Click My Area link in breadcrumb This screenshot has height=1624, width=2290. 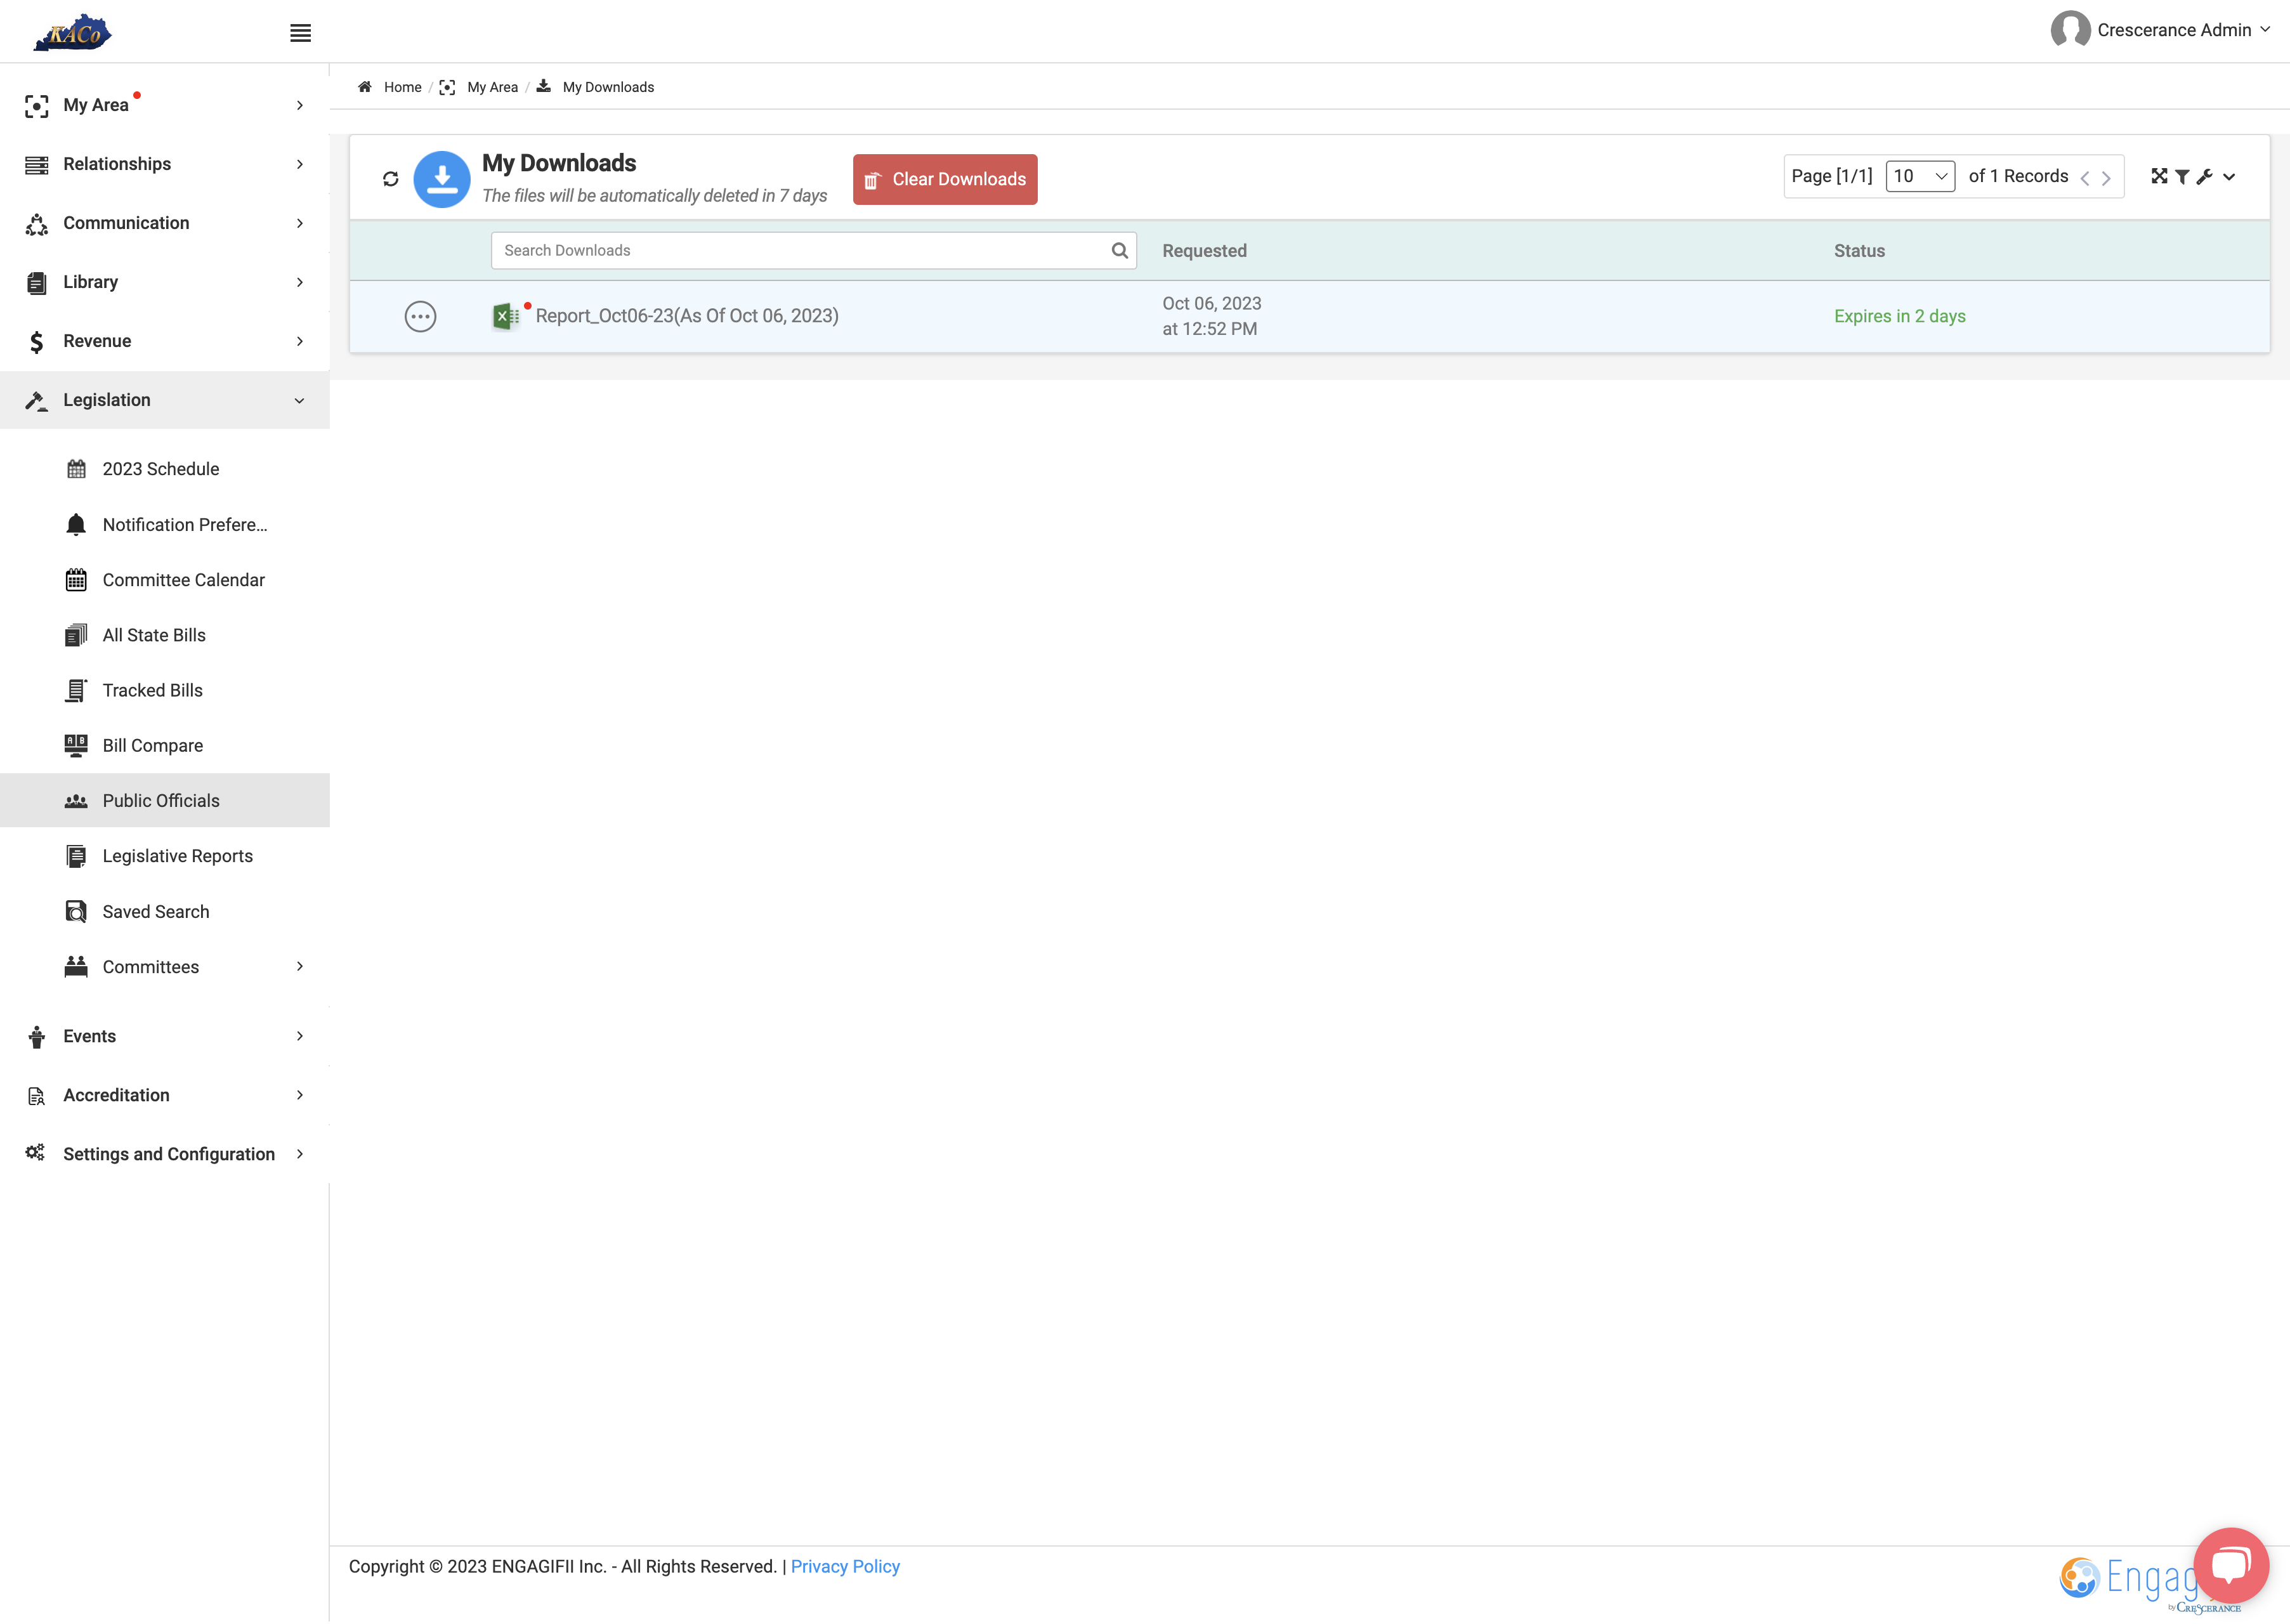492,87
